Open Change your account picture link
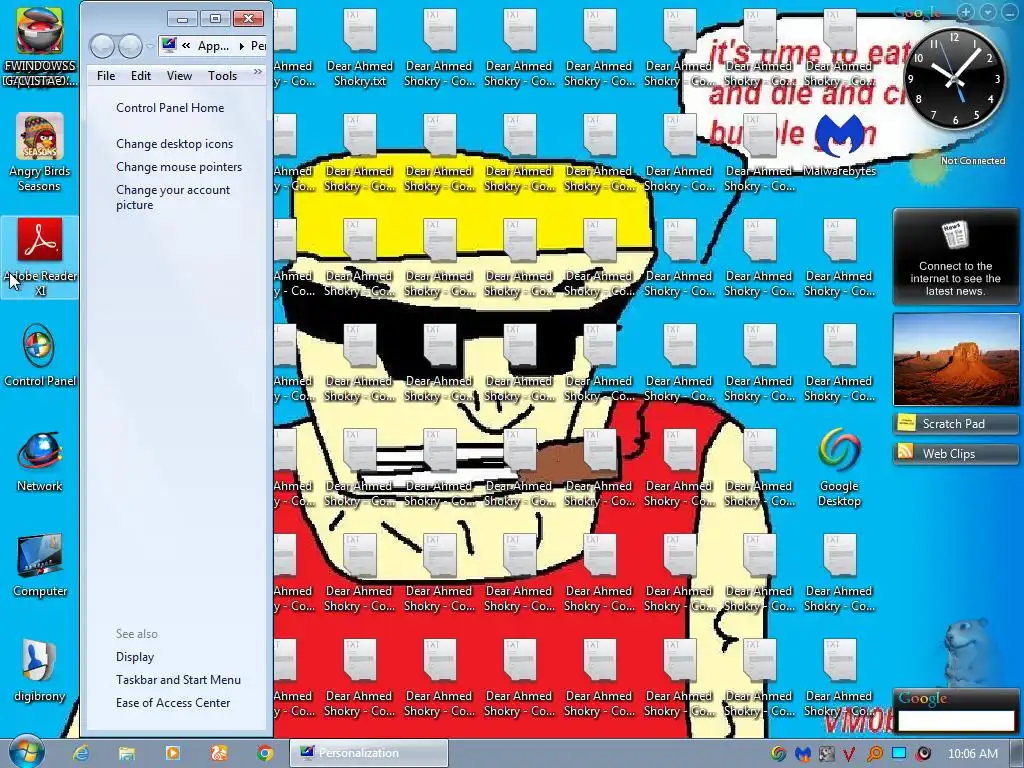 [x=173, y=197]
